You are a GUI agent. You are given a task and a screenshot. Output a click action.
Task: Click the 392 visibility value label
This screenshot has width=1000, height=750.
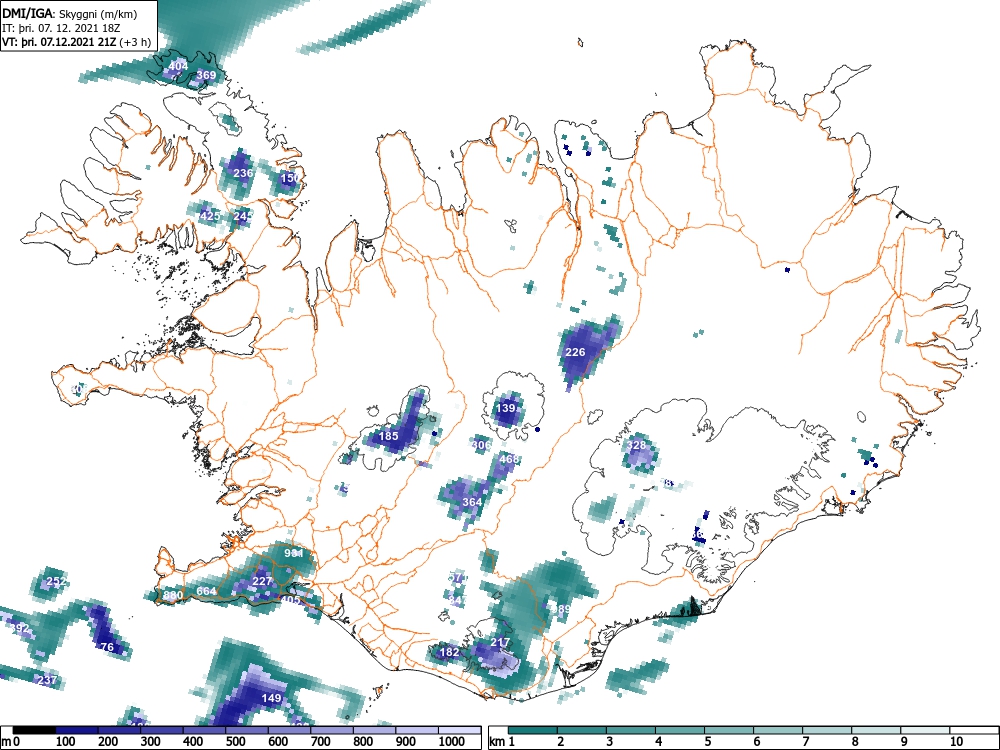(x=20, y=628)
